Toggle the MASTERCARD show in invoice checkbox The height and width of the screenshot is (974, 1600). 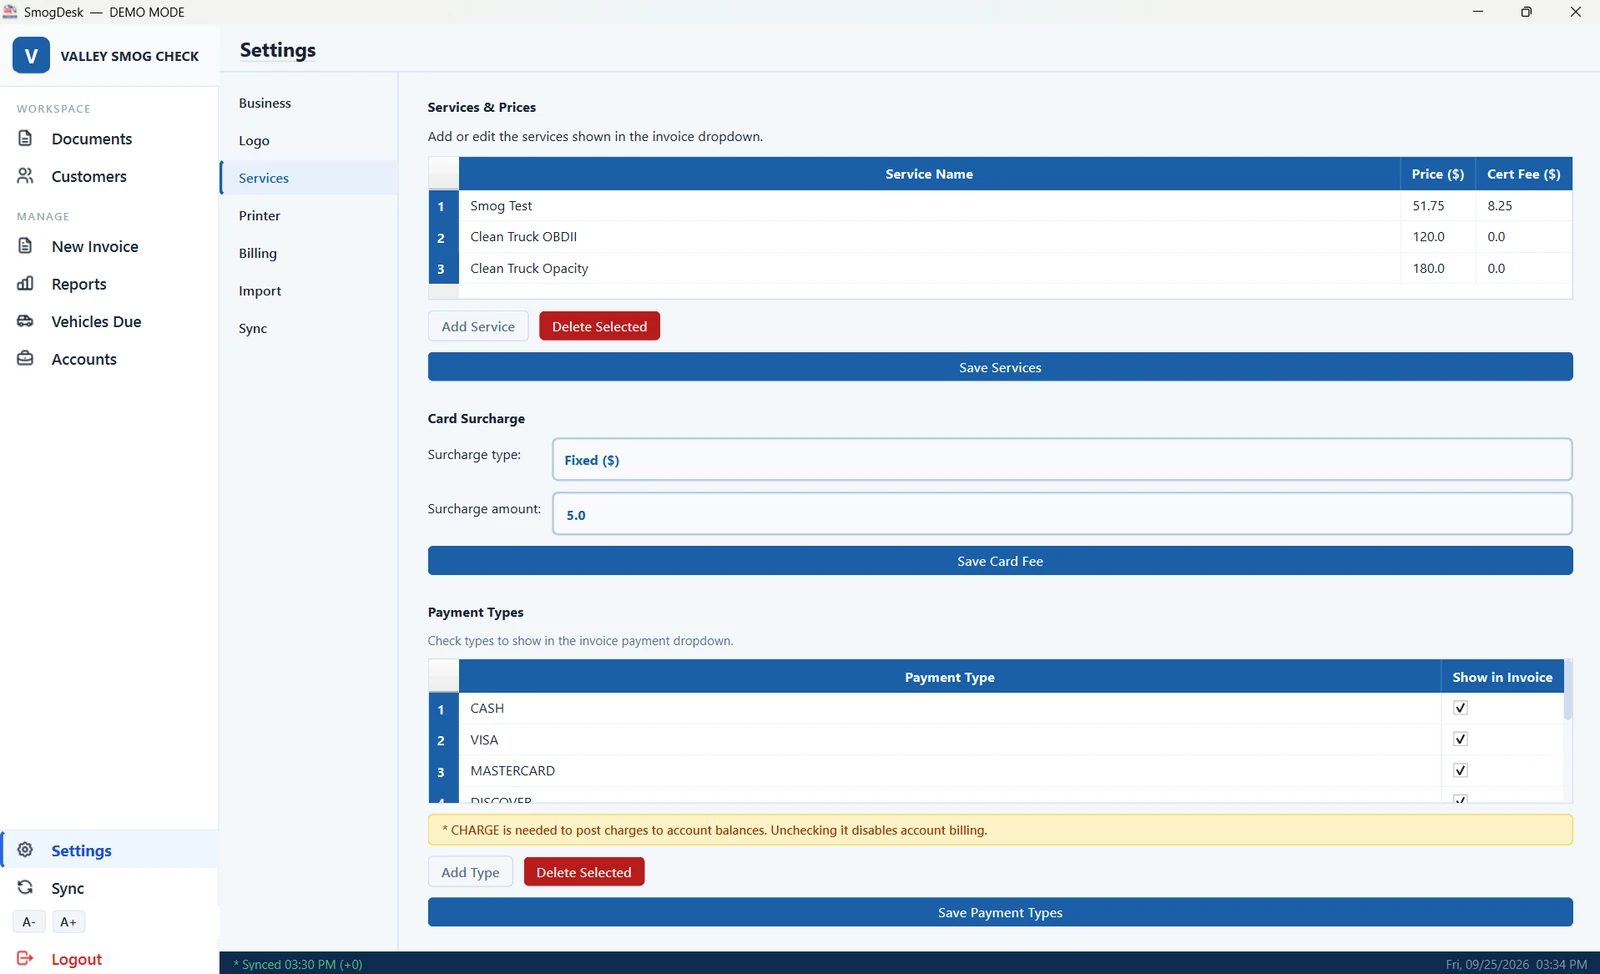pyautogui.click(x=1460, y=770)
